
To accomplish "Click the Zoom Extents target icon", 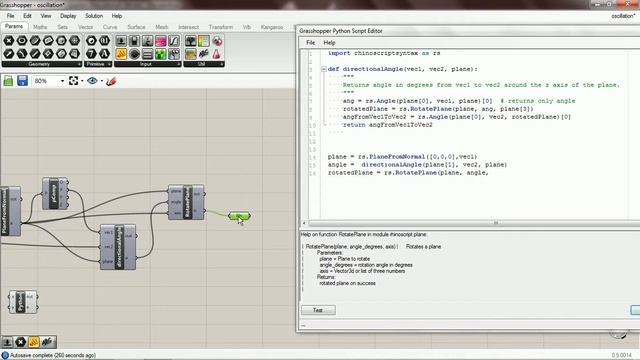I will [x=73, y=81].
